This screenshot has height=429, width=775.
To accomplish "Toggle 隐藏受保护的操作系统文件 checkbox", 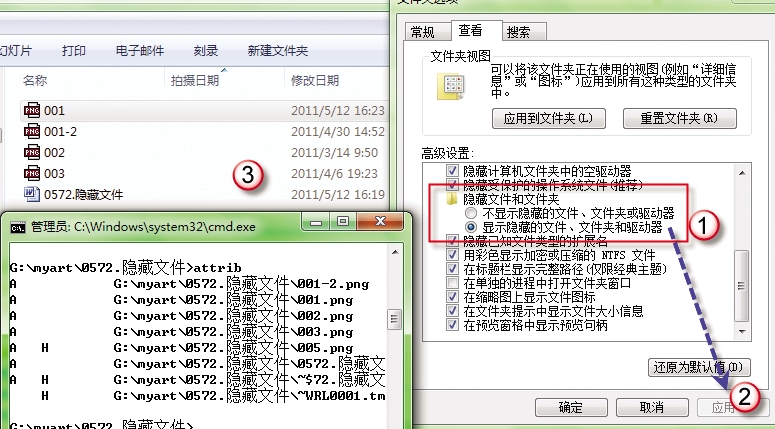I will pyautogui.click(x=452, y=185).
